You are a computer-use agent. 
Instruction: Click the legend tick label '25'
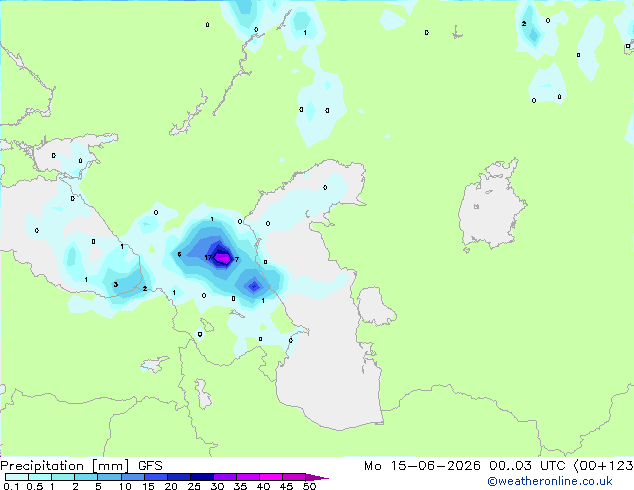tap(194, 486)
